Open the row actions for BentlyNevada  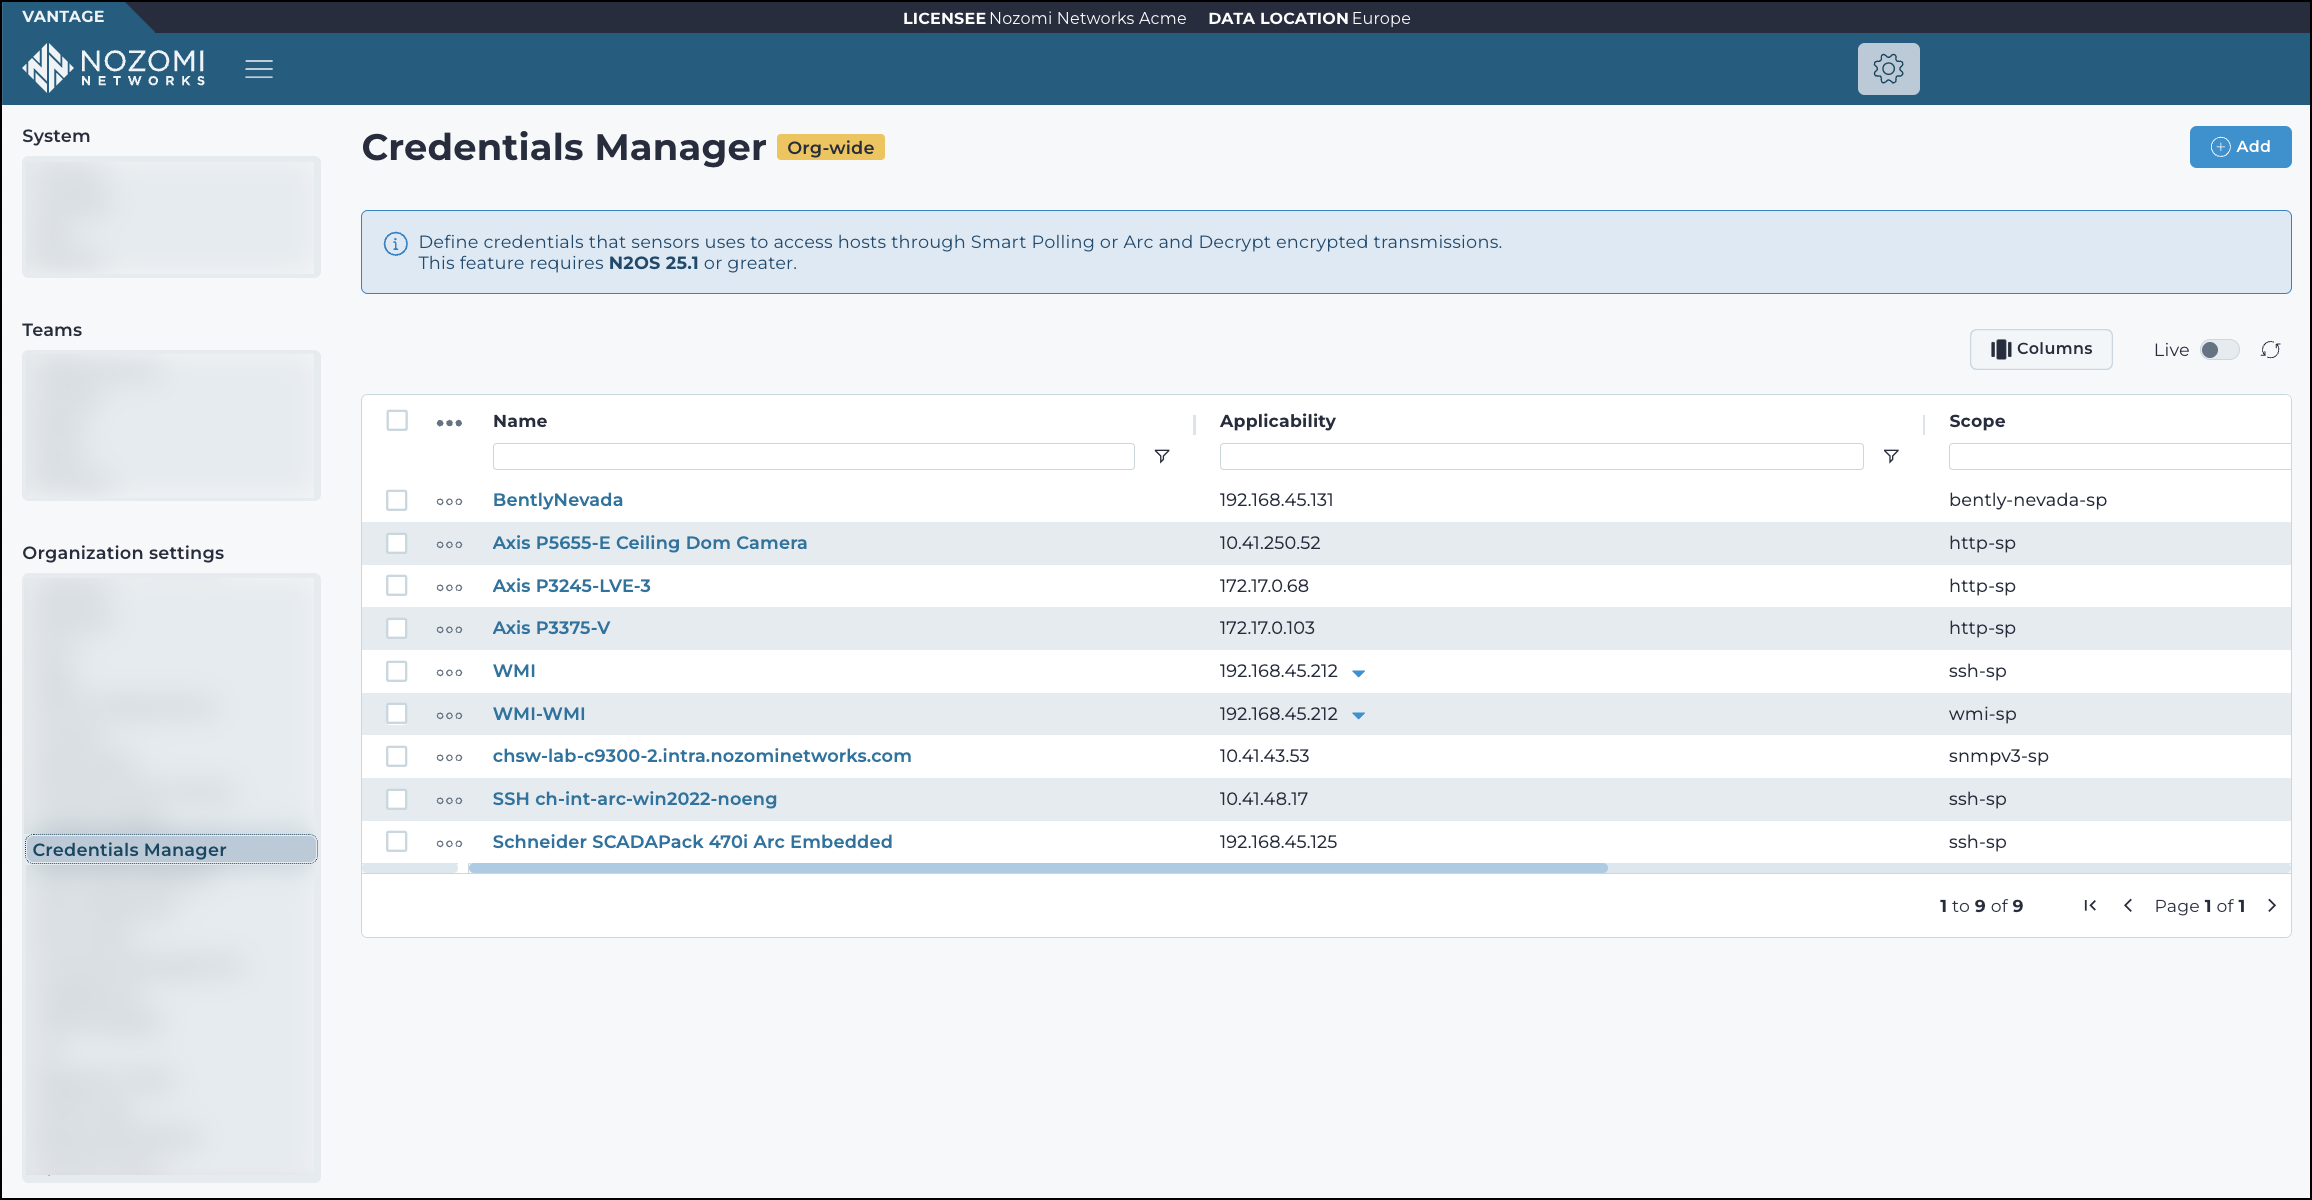click(449, 500)
